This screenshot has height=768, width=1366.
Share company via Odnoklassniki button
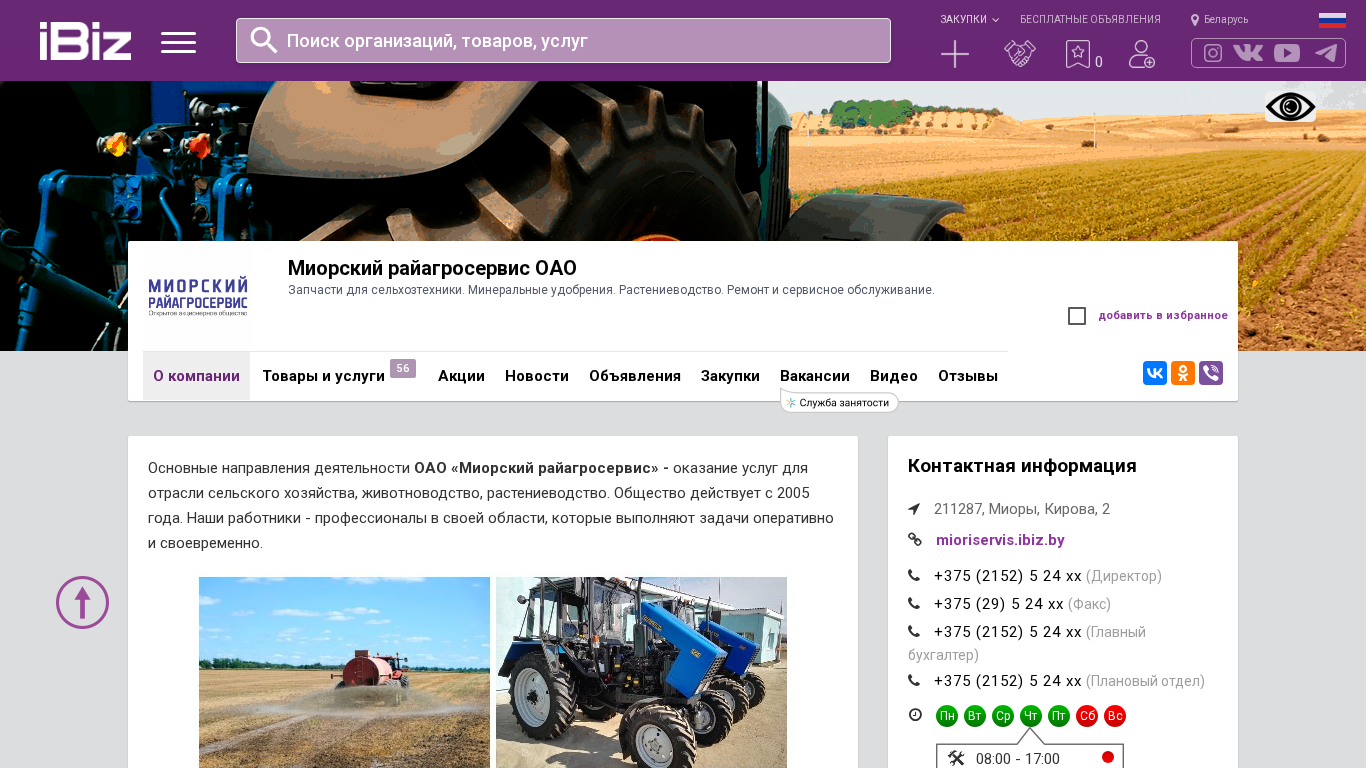[x=1183, y=373]
